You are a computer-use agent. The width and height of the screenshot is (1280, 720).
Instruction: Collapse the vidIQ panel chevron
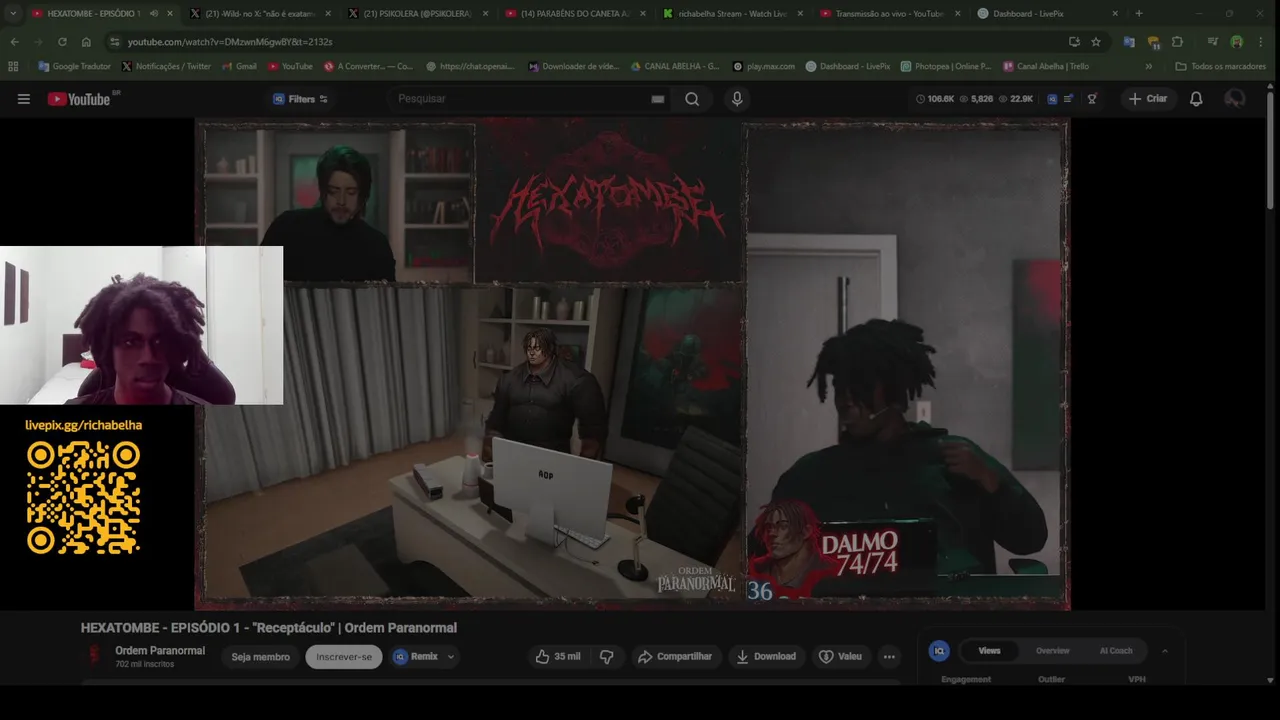coord(1164,650)
